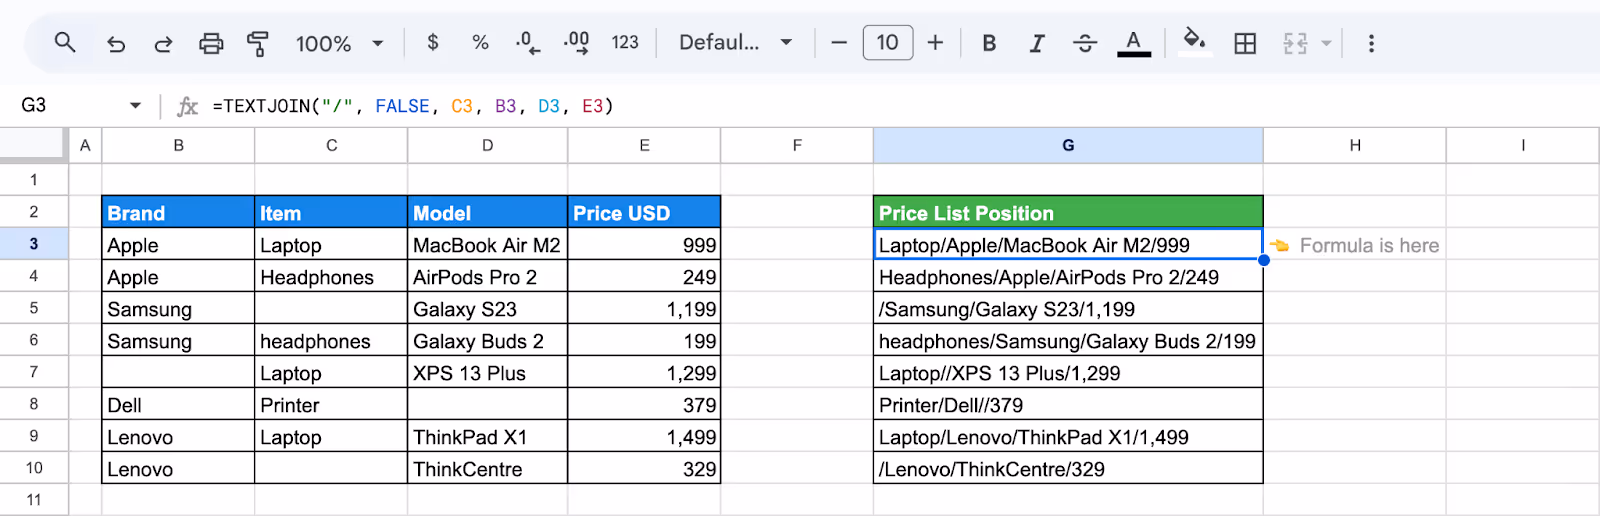Image resolution: width=1600 pixels, height=516 pixels.
Task: Select column E header
Action: (644, 145)
